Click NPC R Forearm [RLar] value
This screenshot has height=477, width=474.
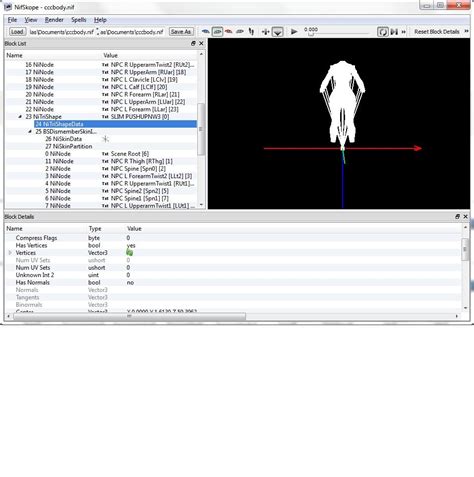tap(145, 94)
